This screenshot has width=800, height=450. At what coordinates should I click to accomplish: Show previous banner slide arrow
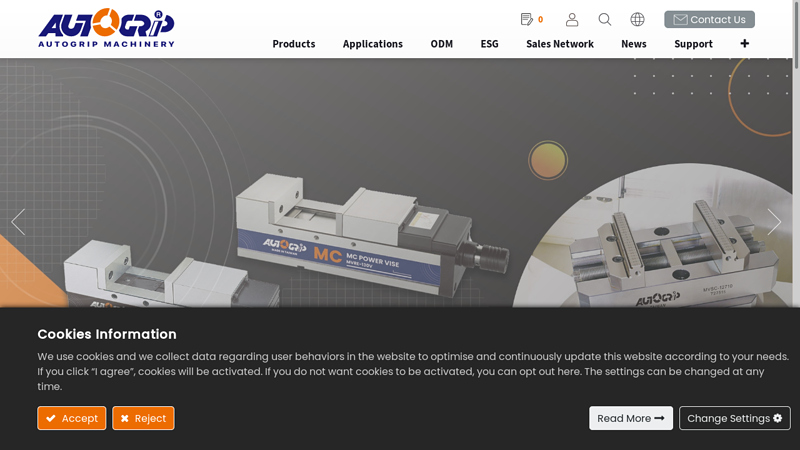[x=18, y=222]
